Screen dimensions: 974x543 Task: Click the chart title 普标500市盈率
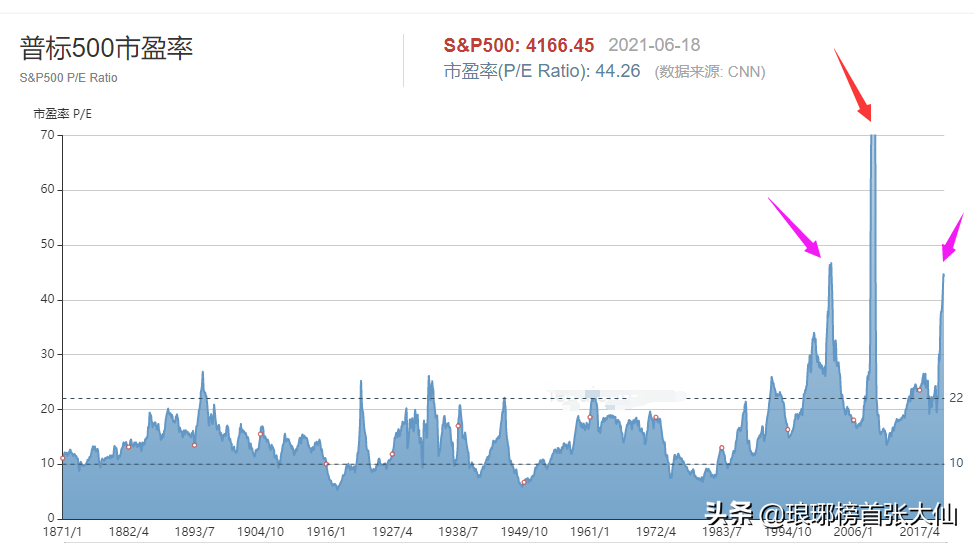pyautogui.click(x=106, y=48)
